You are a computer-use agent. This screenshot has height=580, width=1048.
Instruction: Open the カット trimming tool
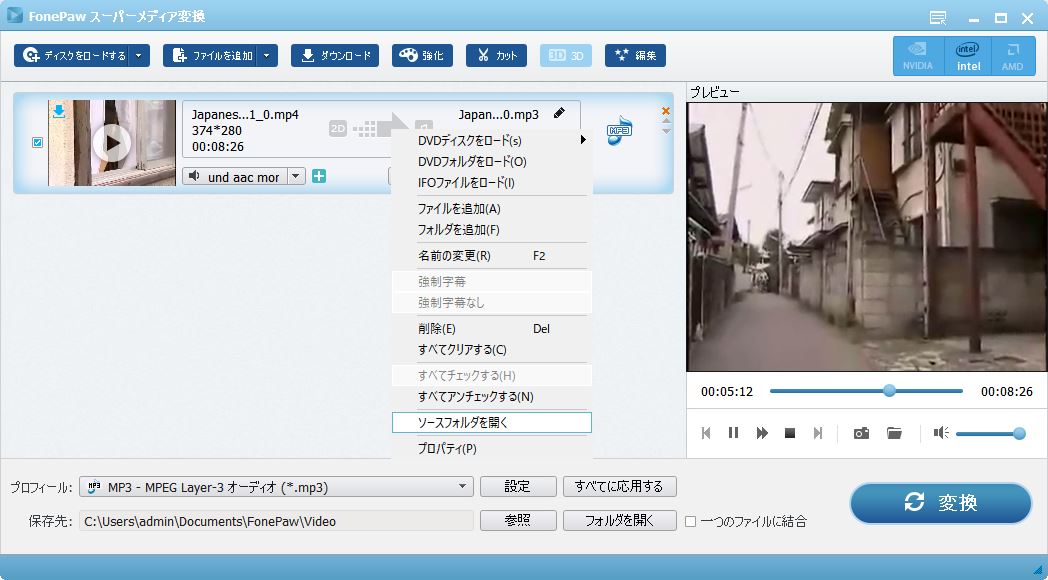click(497, 55)
